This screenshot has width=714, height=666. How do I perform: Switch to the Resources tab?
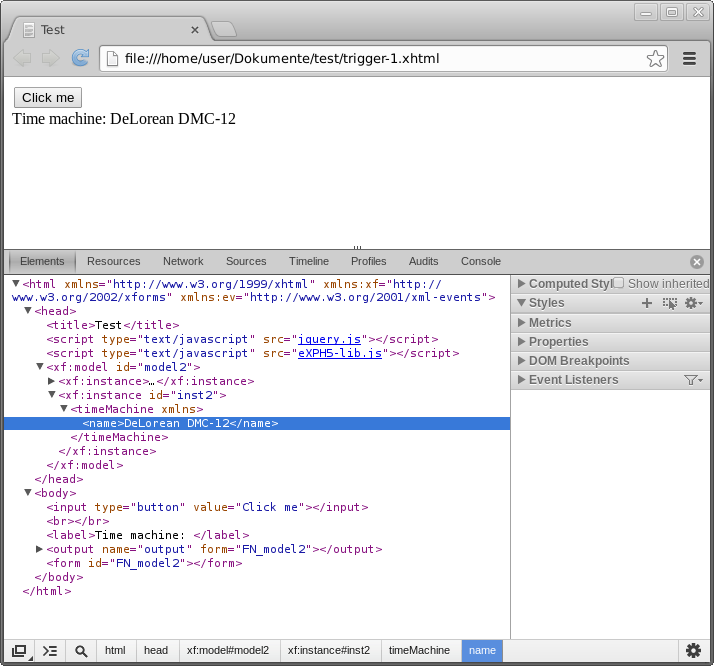pyautogui.click(x=113, y=262)
